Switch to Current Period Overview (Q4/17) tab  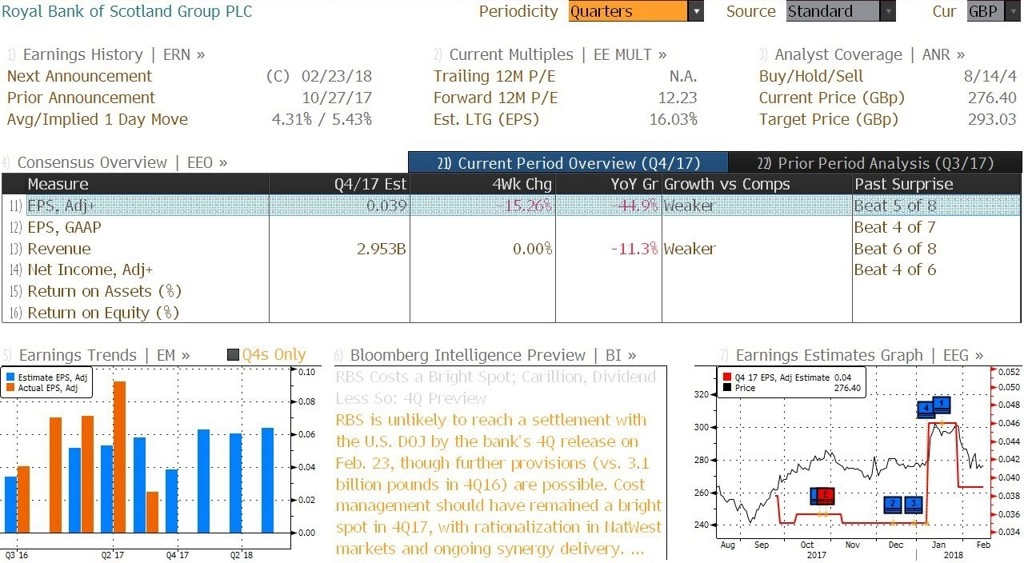pos(568,163)
